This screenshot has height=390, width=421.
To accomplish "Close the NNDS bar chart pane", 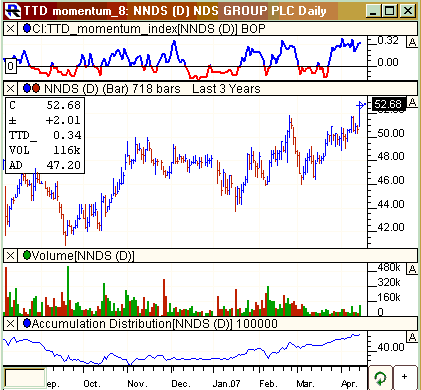I will pyautogui.click(x=10, y=89).
